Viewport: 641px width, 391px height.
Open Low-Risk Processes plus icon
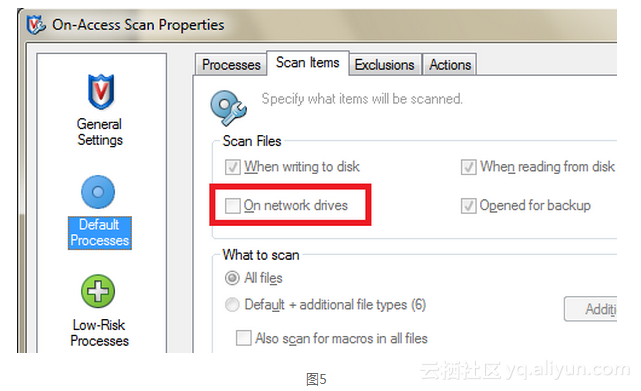tap(98, 291)
